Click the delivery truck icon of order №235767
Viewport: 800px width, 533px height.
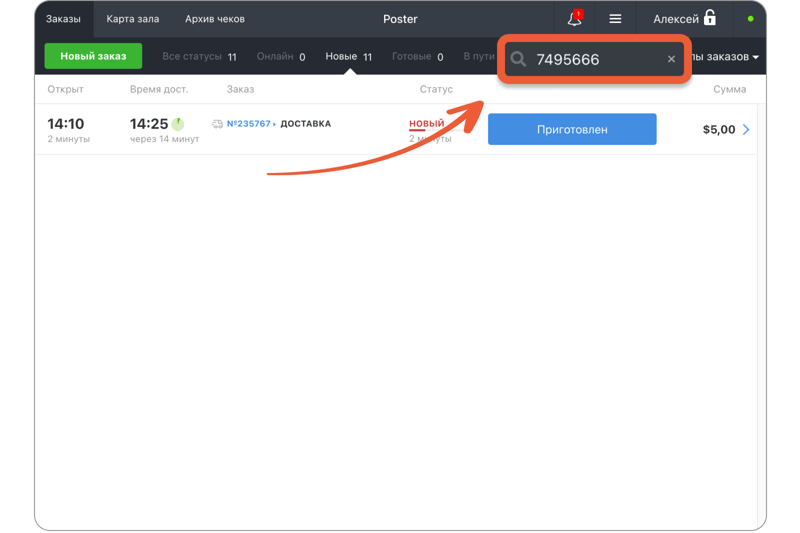pyautogui.click(x=217, y=124)
